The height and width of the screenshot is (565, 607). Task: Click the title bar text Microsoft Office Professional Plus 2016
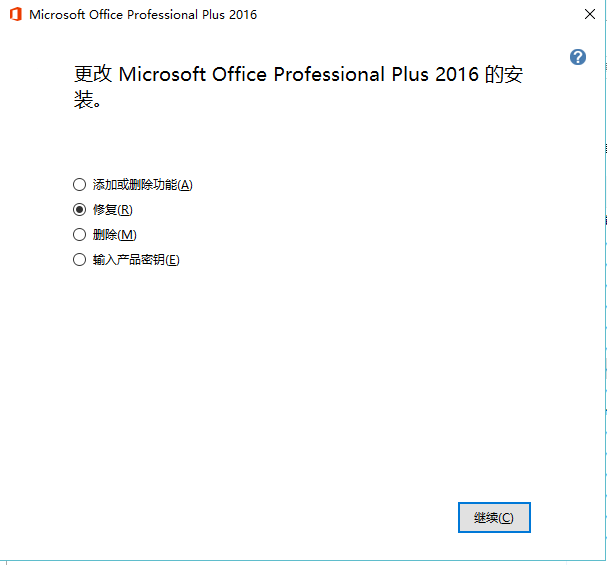pos(143,15)
